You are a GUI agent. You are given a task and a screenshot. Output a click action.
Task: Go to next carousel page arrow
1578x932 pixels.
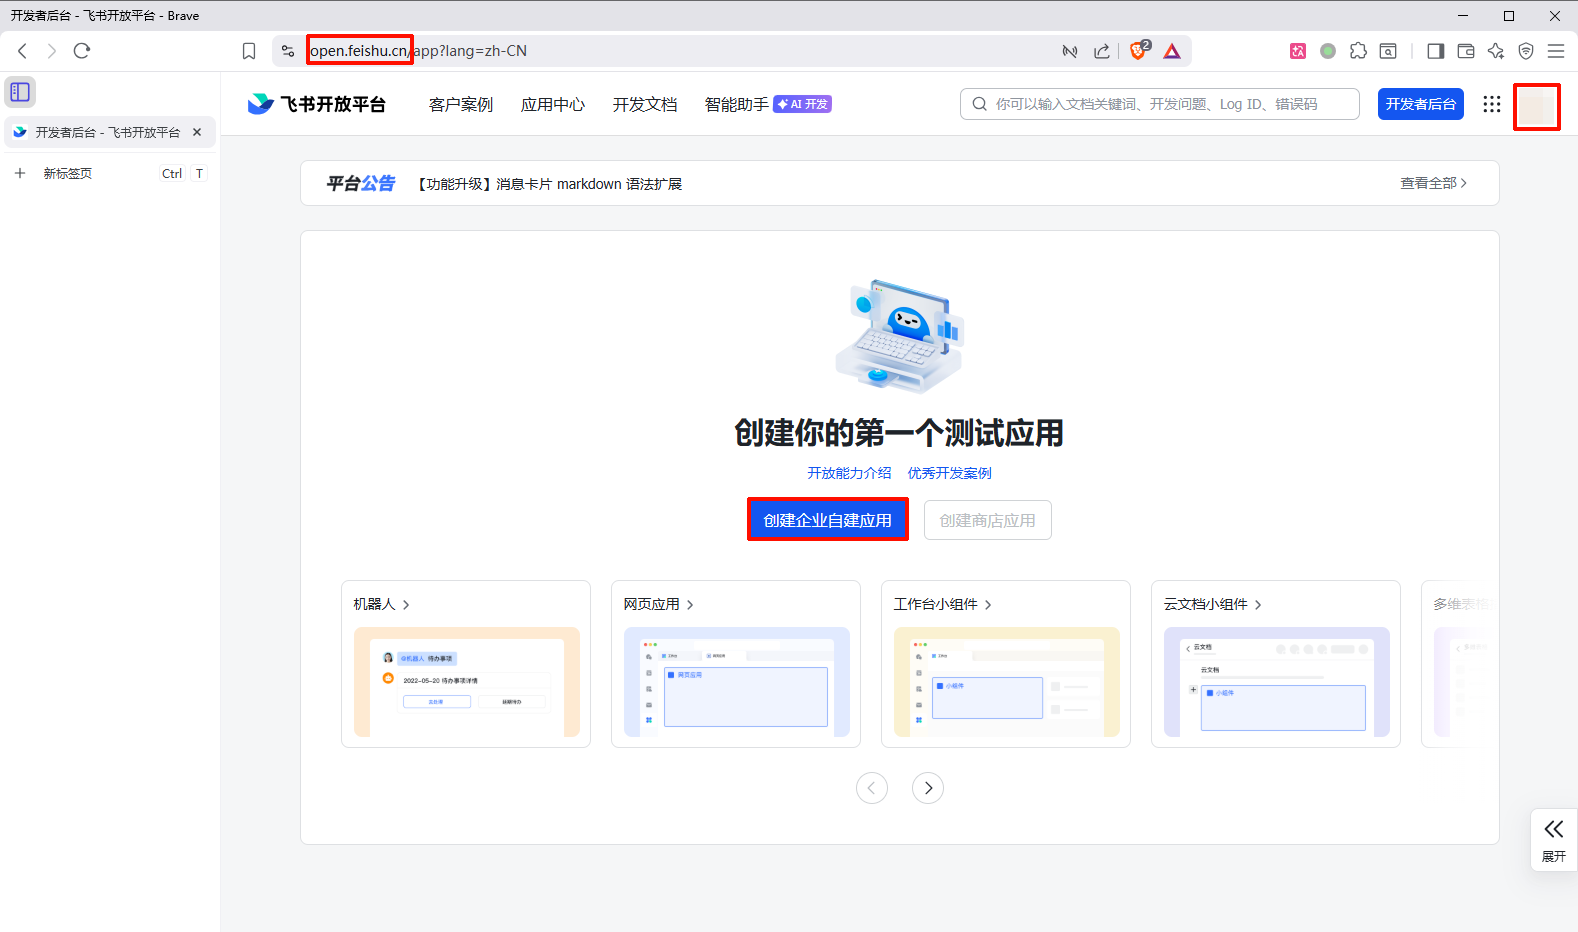[927, 788]
